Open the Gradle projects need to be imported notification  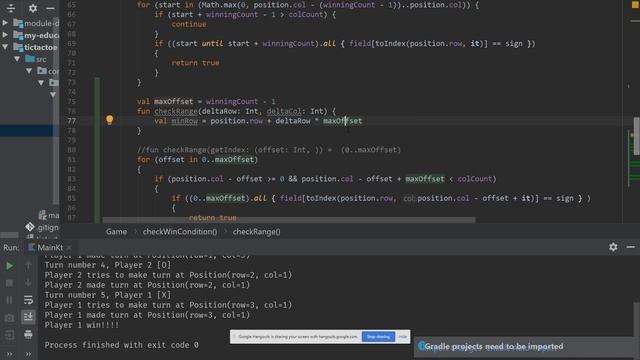pos(493,347)
